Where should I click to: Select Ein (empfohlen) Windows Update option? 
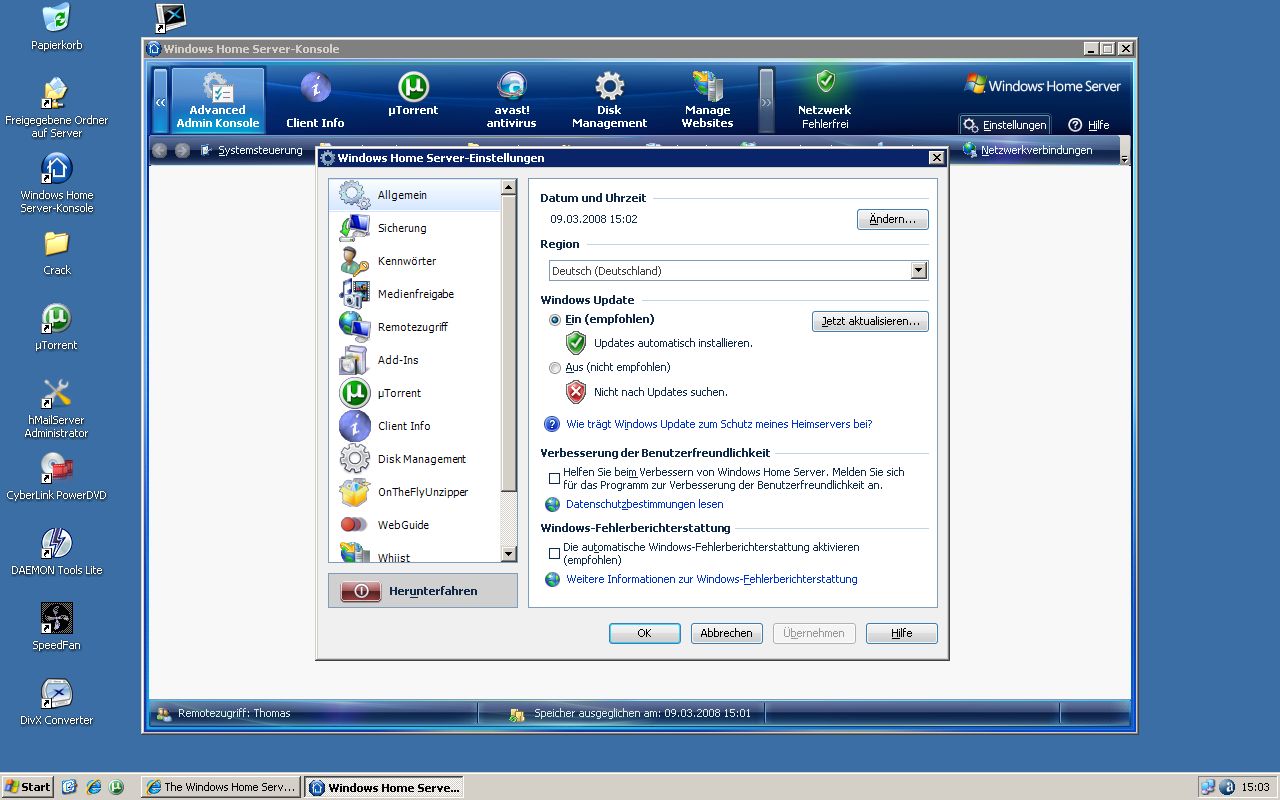click(555, 320)
